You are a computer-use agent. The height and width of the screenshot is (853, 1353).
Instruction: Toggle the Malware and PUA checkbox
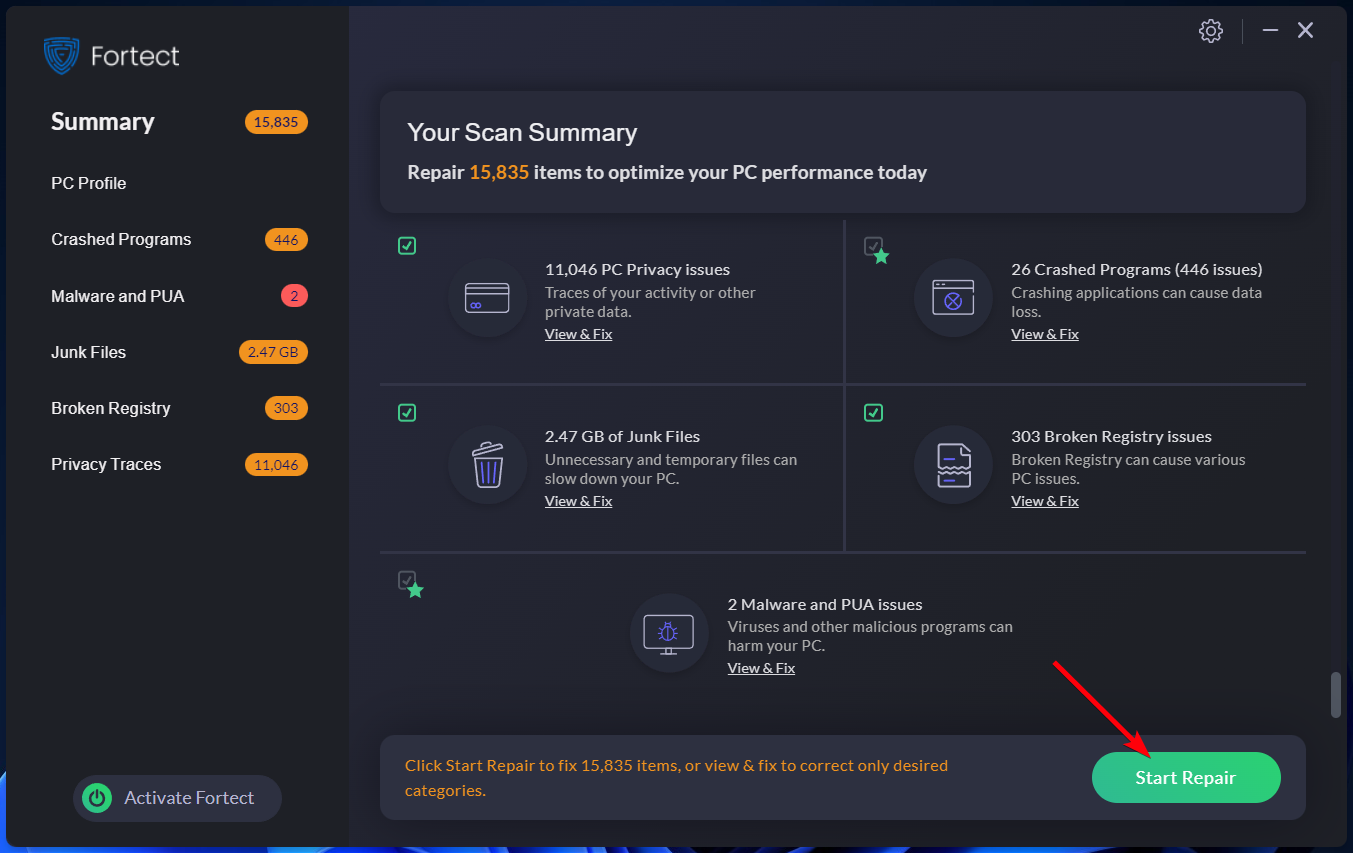click(x=407, y=580)
